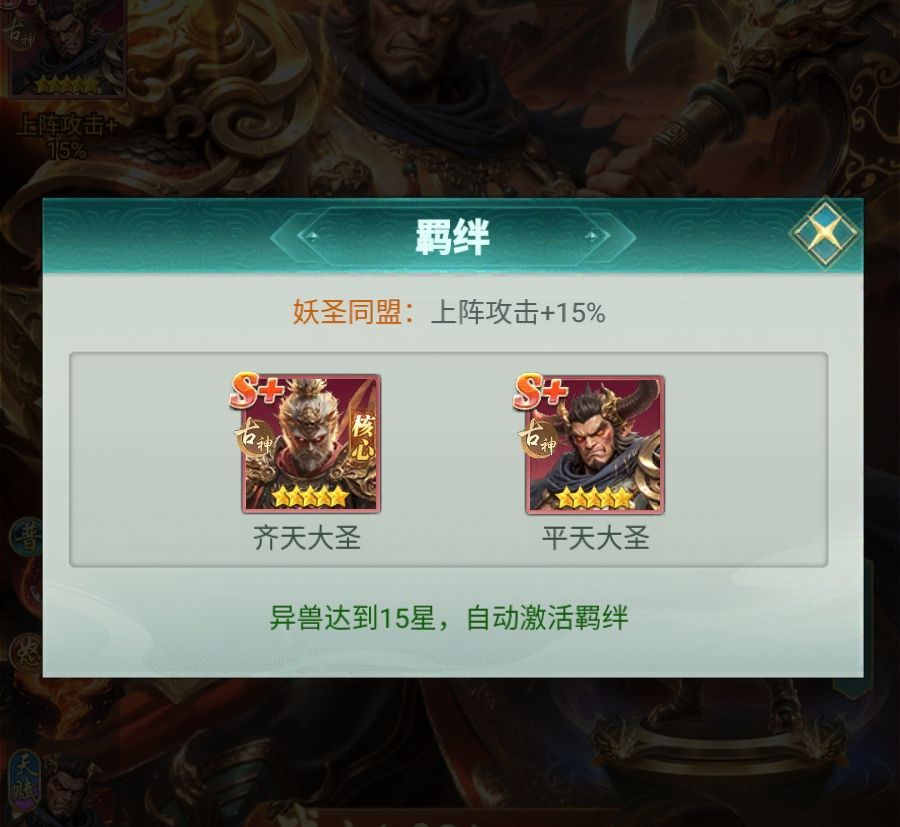
Task: Select the 平天大圣 hero portrait
Action: 595,444
